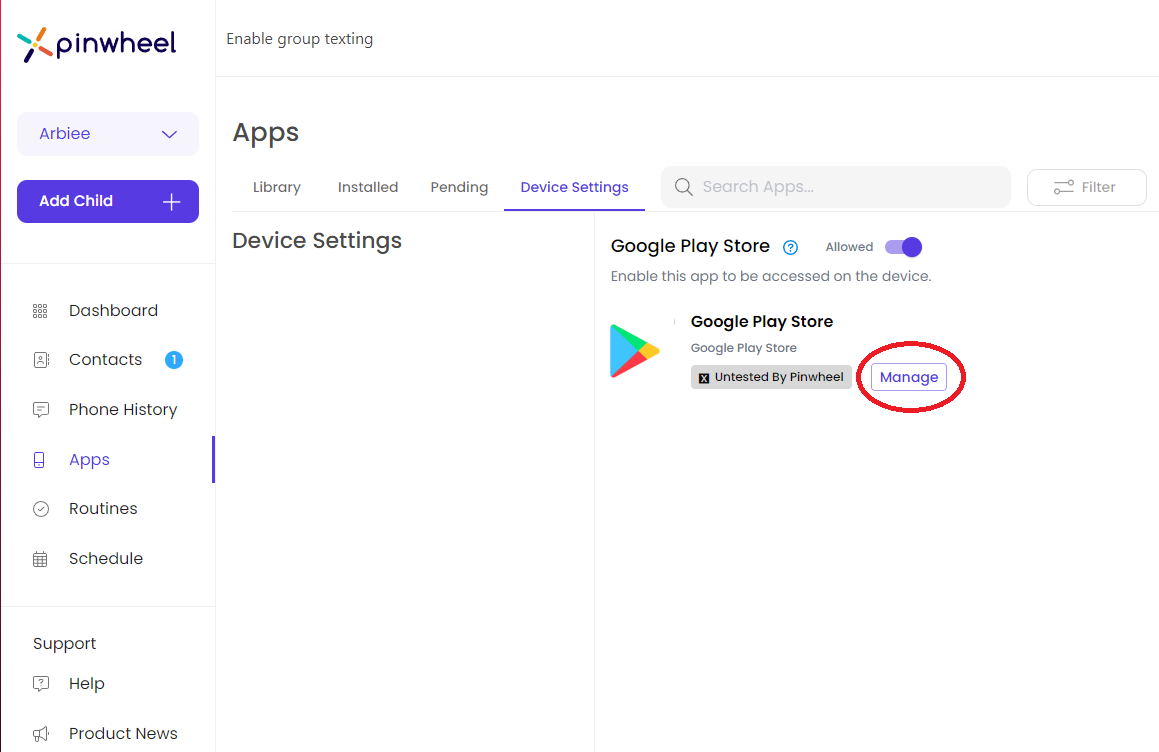Select the Apps section icon
Viewport: 1159px width, 752px height.
40,459
